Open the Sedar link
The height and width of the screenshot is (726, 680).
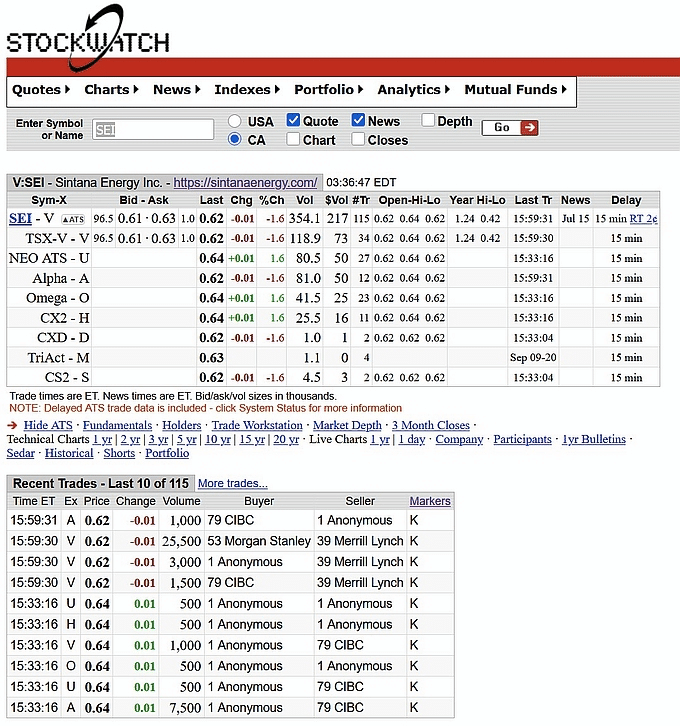pos(20,453)
